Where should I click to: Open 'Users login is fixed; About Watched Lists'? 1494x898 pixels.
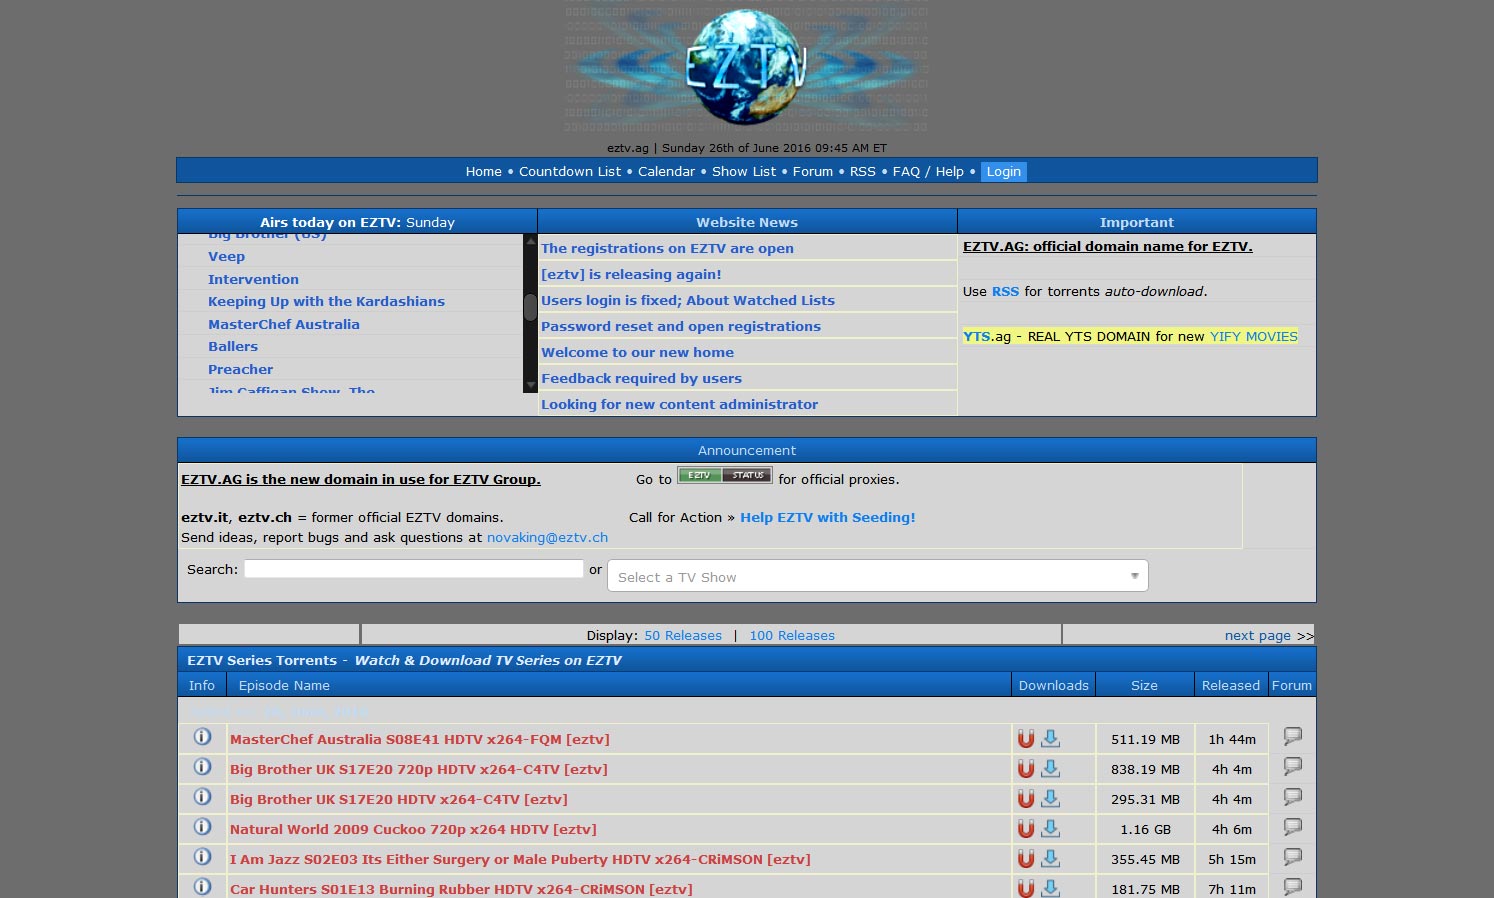pos(688,300)
